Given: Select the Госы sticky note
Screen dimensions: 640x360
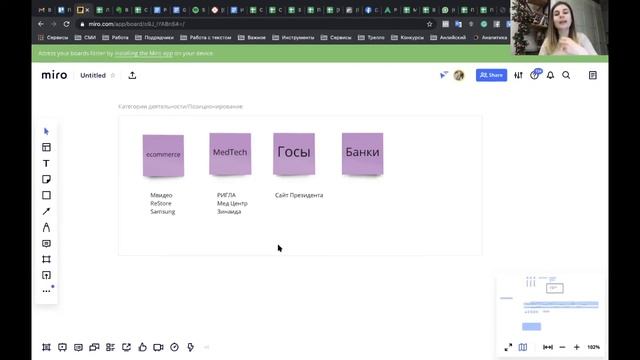Looking at the screenshot, I should [294, 154].
